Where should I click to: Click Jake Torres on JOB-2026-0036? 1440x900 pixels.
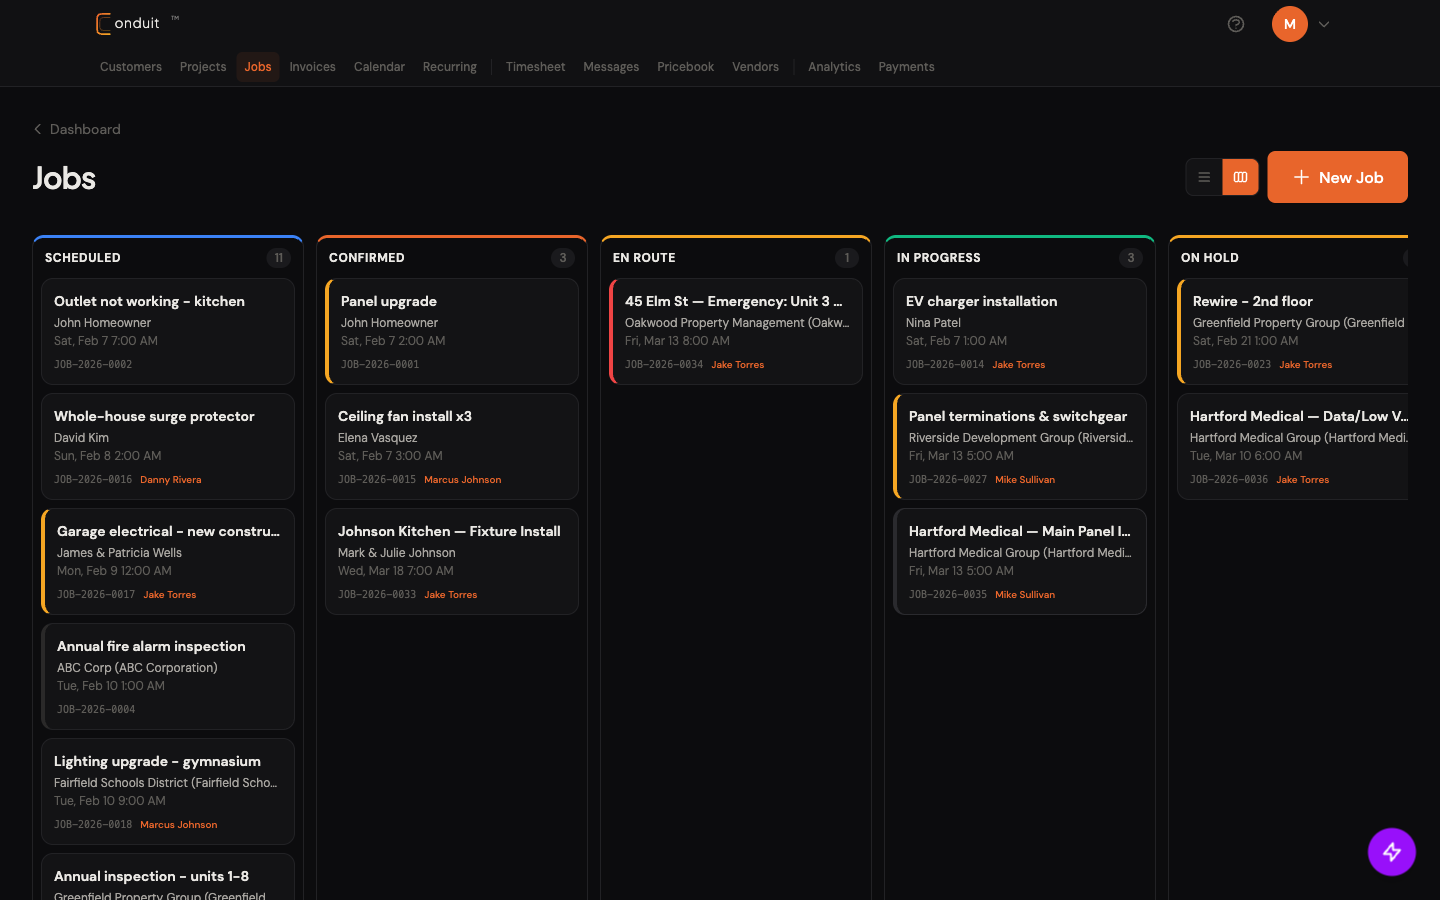coord(1303,480)
